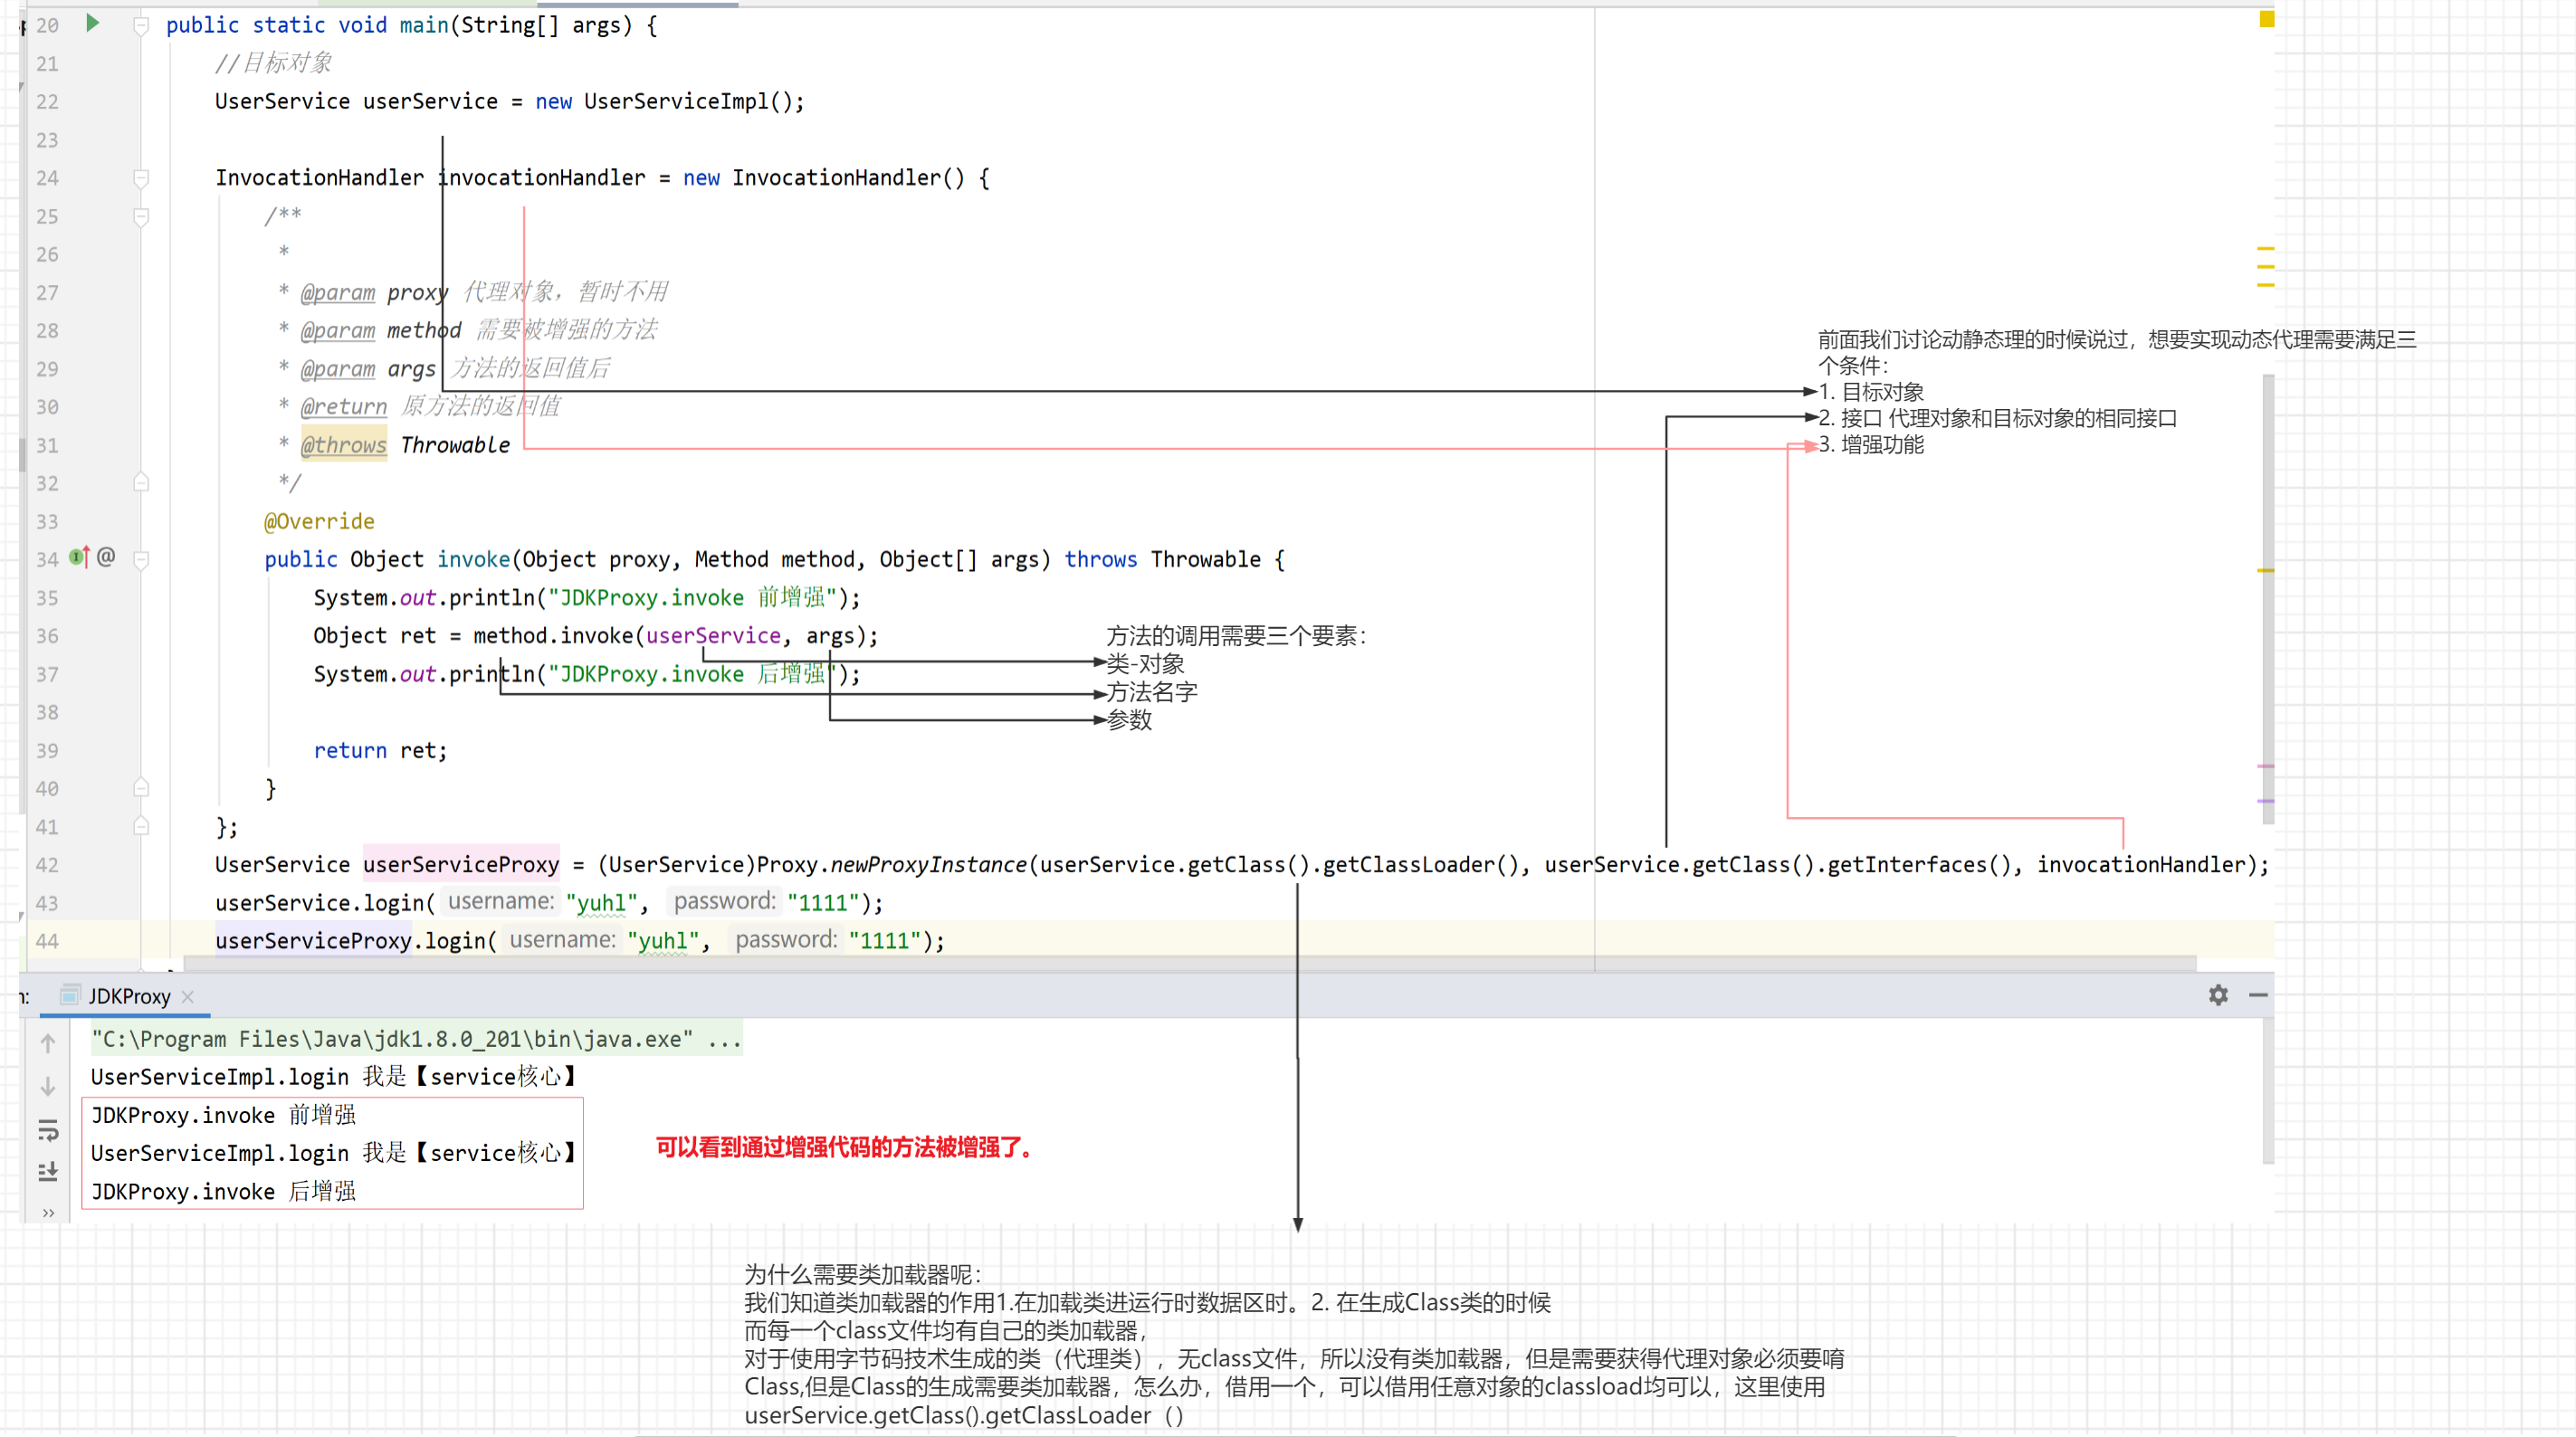Viewport: 2576px width, 1437px height.
Task: Click "newProxyInstance" method on line 42
Action: coord(928,864)
